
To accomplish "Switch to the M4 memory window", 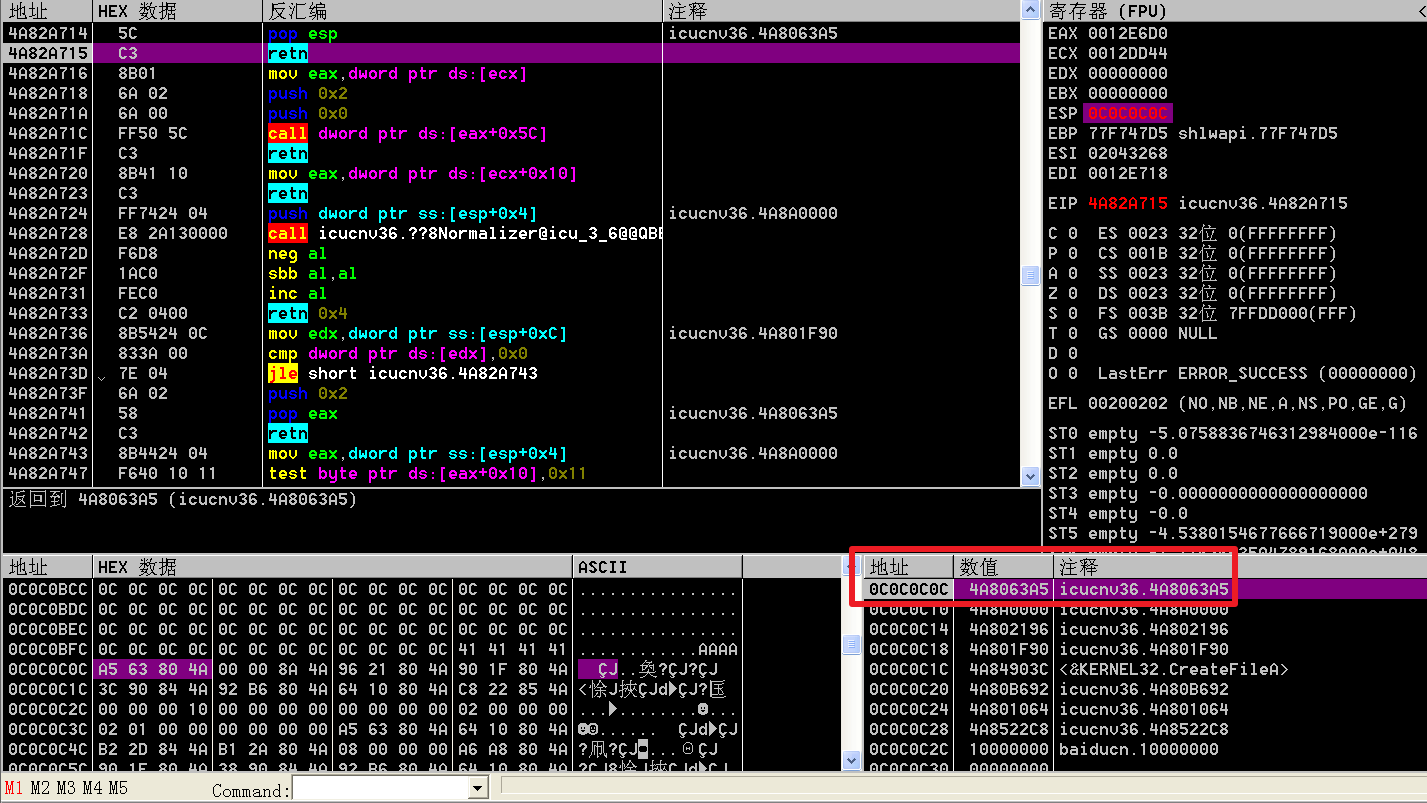I will (x=92, y=788).
